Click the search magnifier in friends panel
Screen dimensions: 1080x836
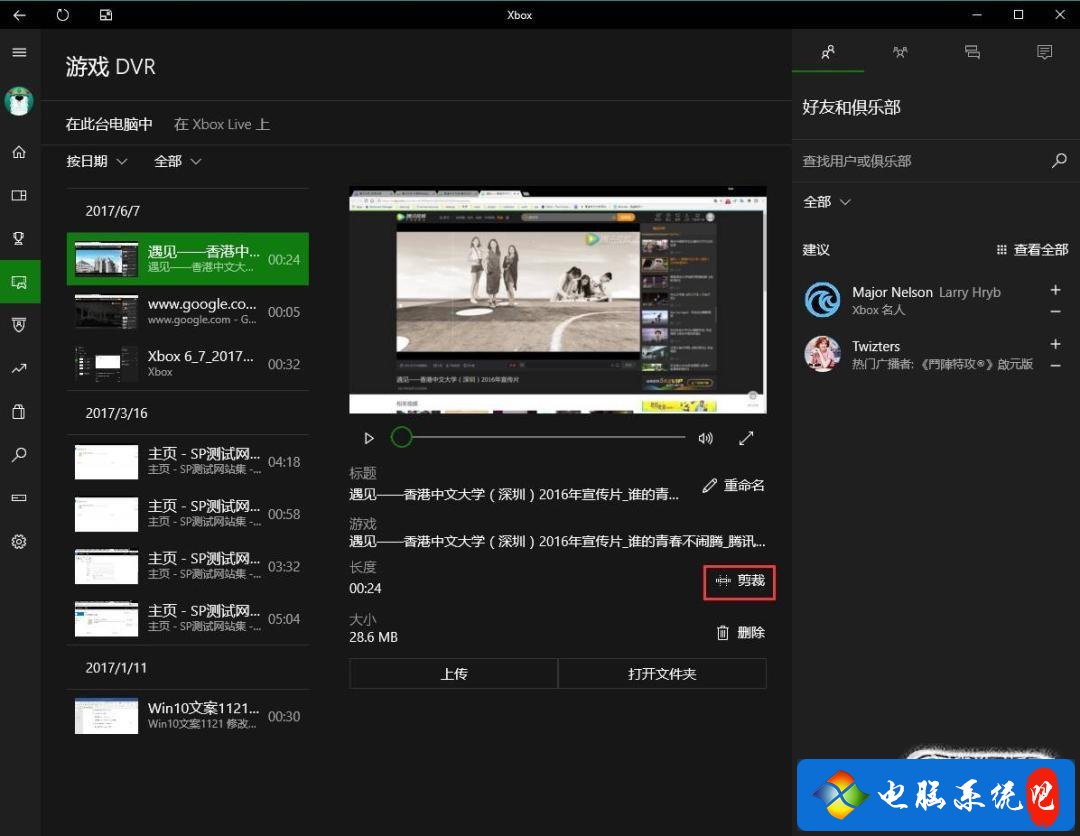tap(1059, 160)
